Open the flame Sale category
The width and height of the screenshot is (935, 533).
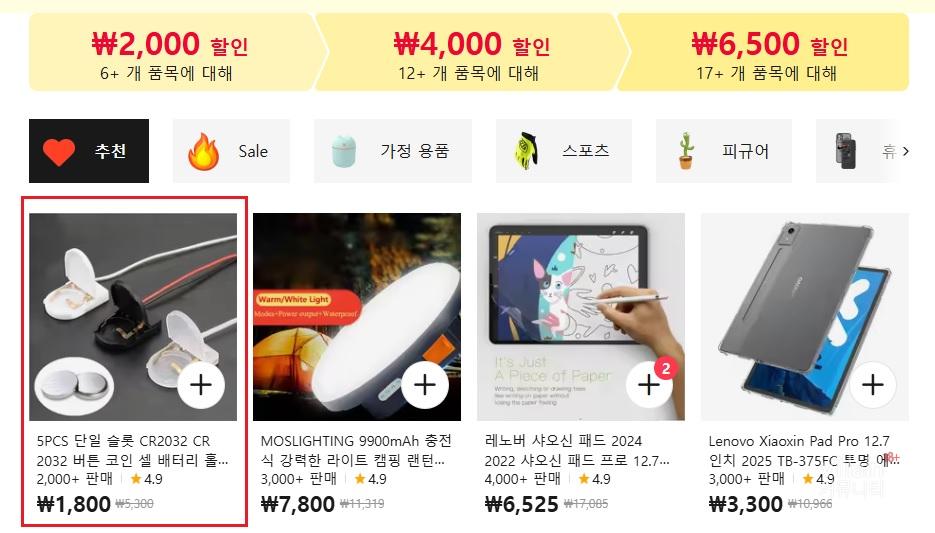click(231, 151)
